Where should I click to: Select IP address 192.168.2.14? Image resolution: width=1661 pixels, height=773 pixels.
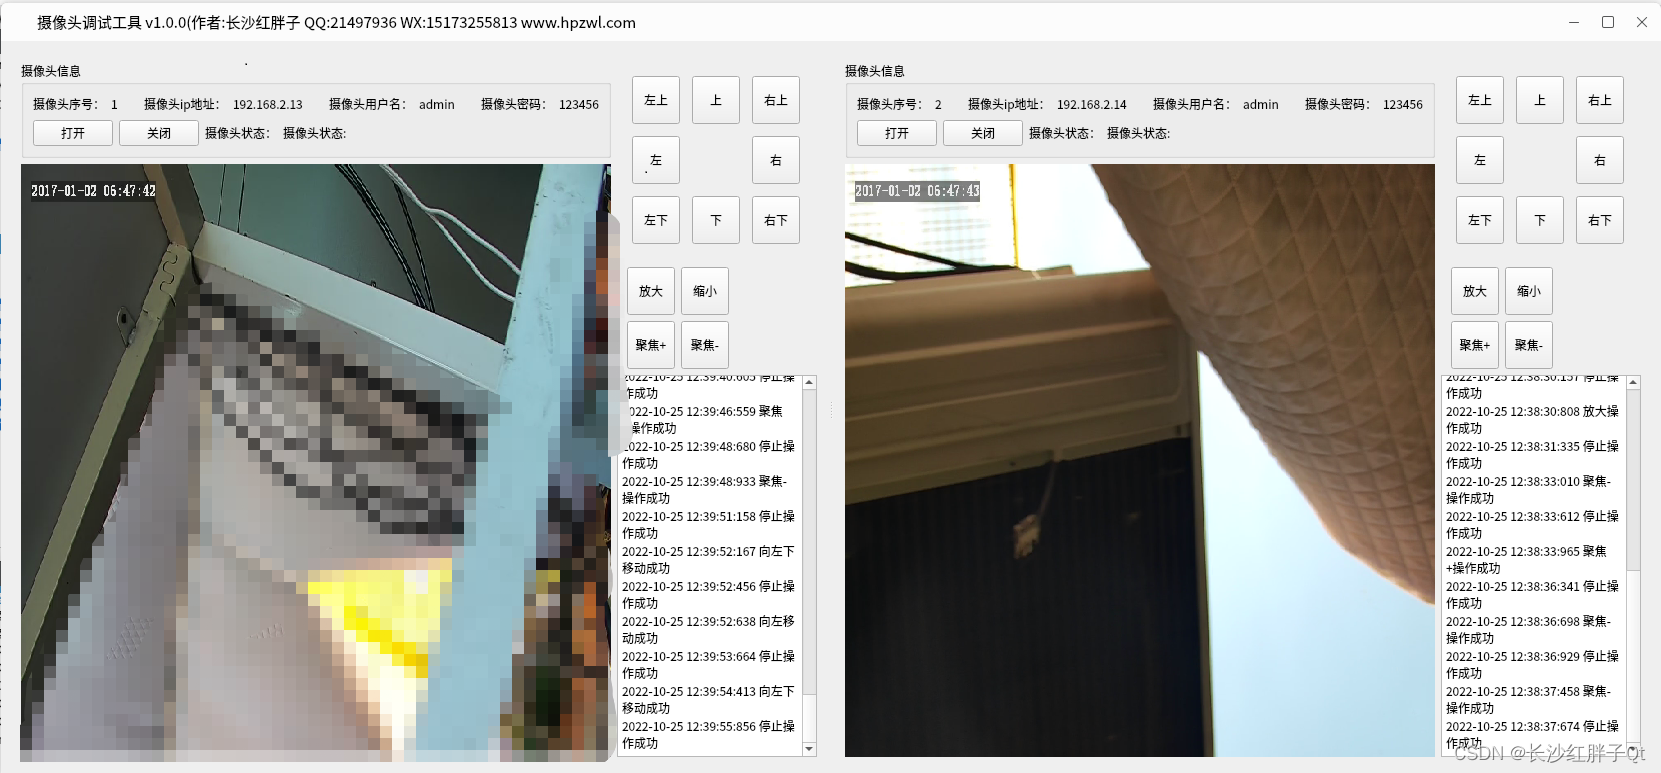pos(1092,104)
